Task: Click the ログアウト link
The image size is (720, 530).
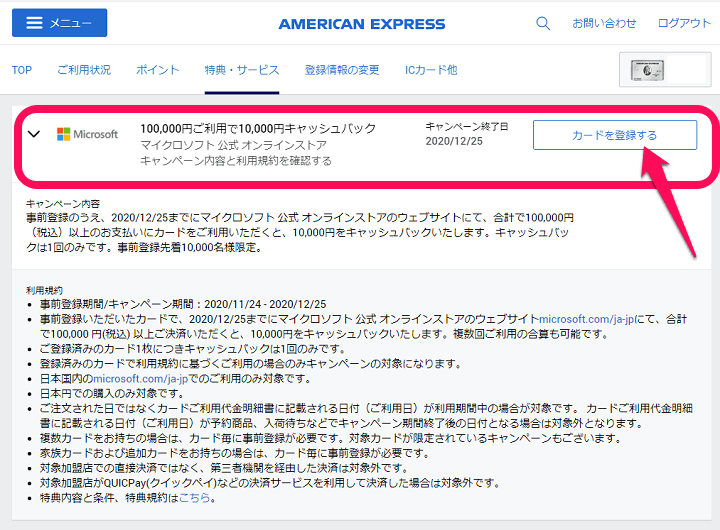Action: click(x=684, y=23)
